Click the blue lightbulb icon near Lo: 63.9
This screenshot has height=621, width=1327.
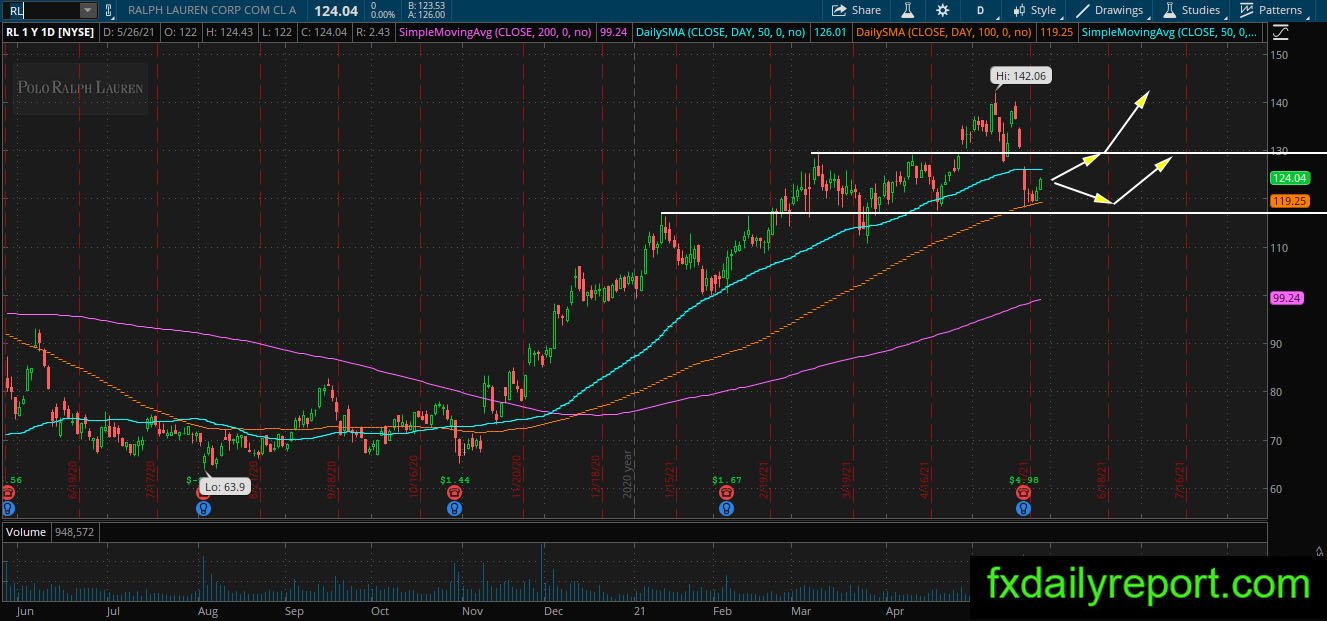tap(203, 508)
